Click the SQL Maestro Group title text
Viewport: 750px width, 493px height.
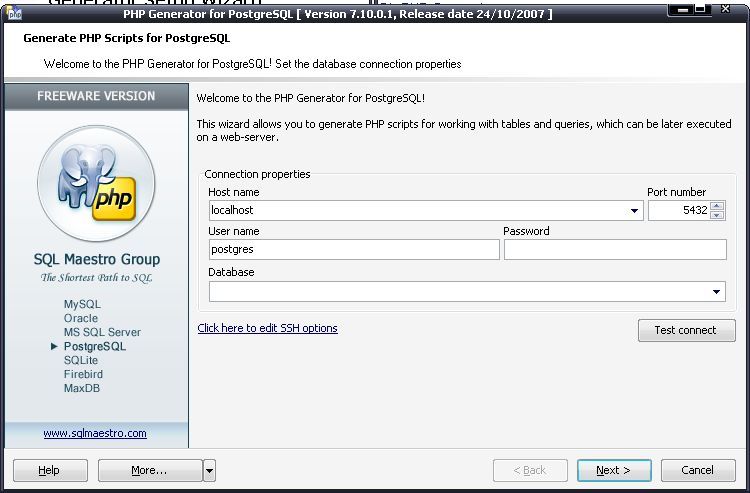[x=97, y=259]
